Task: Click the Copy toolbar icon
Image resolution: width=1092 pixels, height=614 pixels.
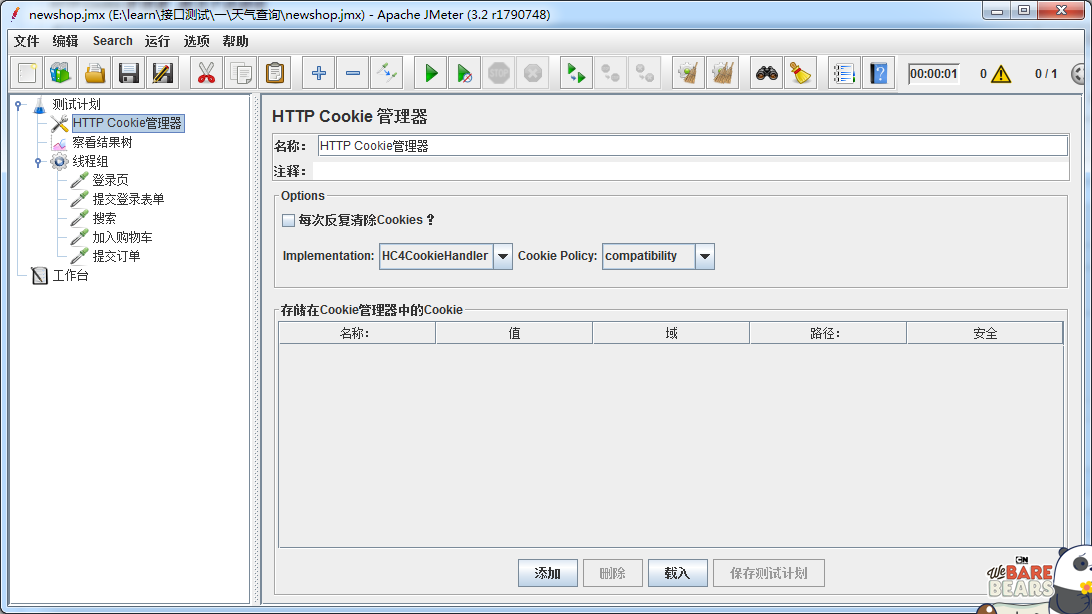Action: coord(240,73)
